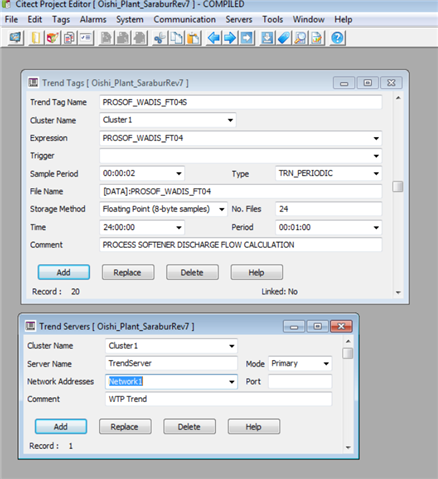The image size is (438, 479).
Task: Expand the Sample Period dropdown
Action: pos(179,173)
